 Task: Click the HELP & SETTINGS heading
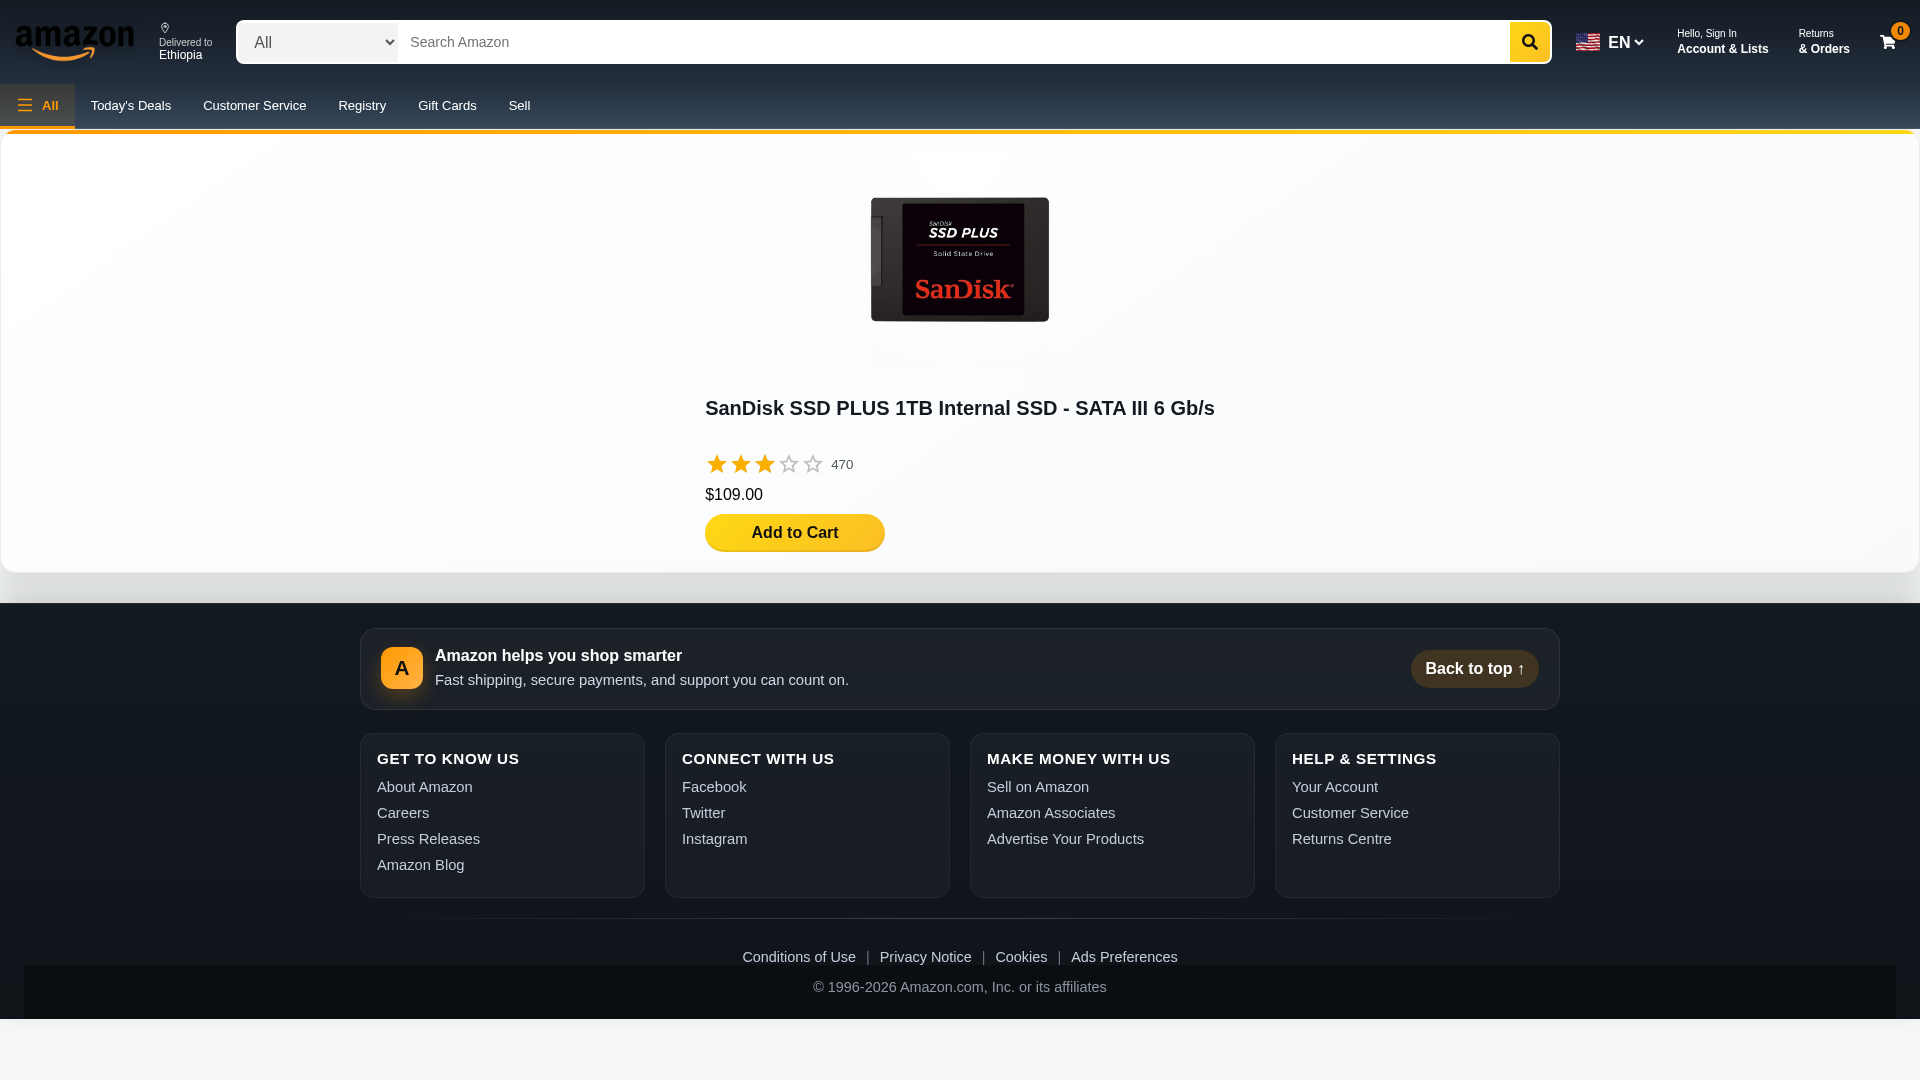1364,759
